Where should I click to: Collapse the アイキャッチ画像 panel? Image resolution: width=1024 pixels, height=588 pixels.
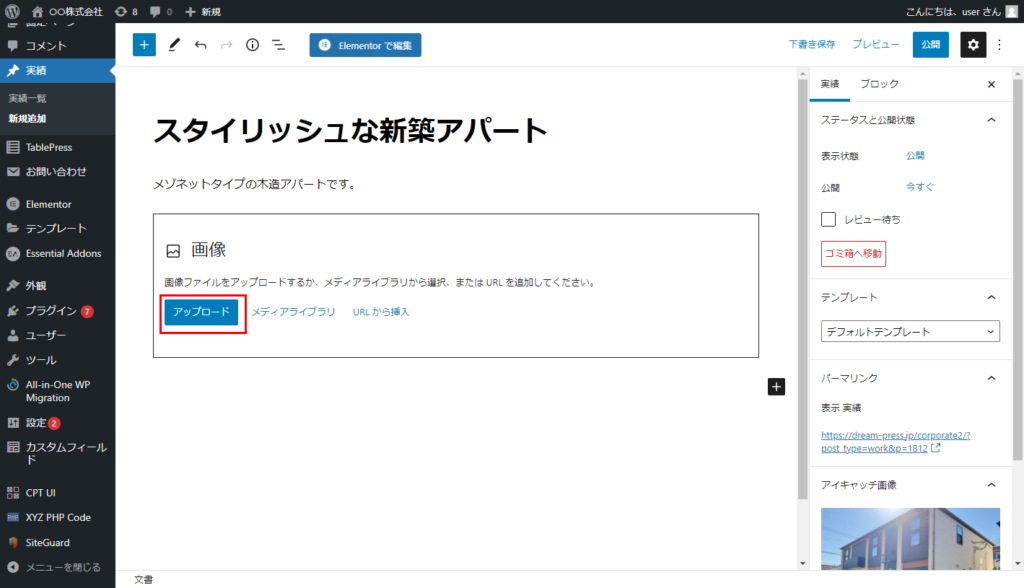point(991,485)
